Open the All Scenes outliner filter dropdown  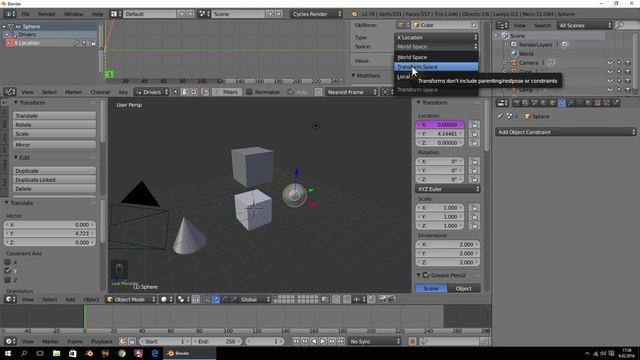point(584,25)
